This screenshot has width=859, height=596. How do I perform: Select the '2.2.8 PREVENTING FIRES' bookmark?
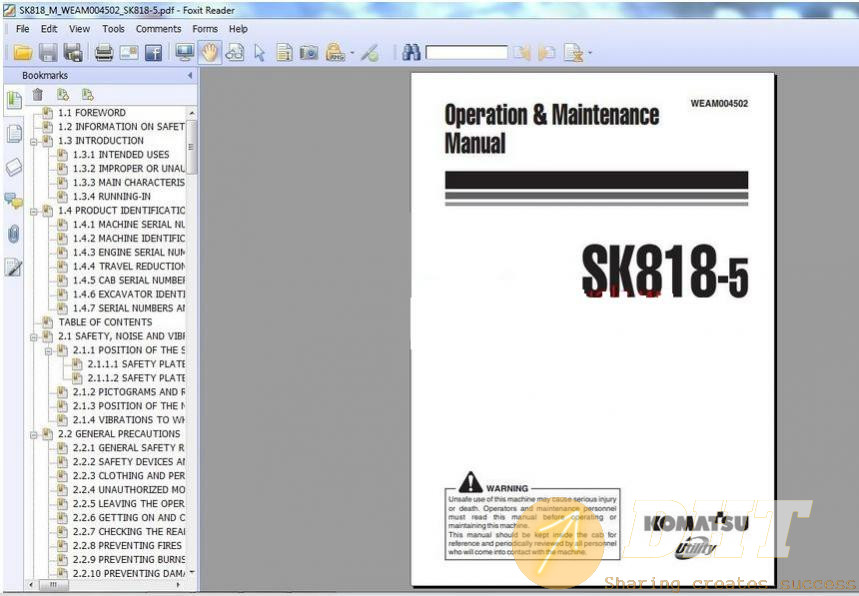127,546
